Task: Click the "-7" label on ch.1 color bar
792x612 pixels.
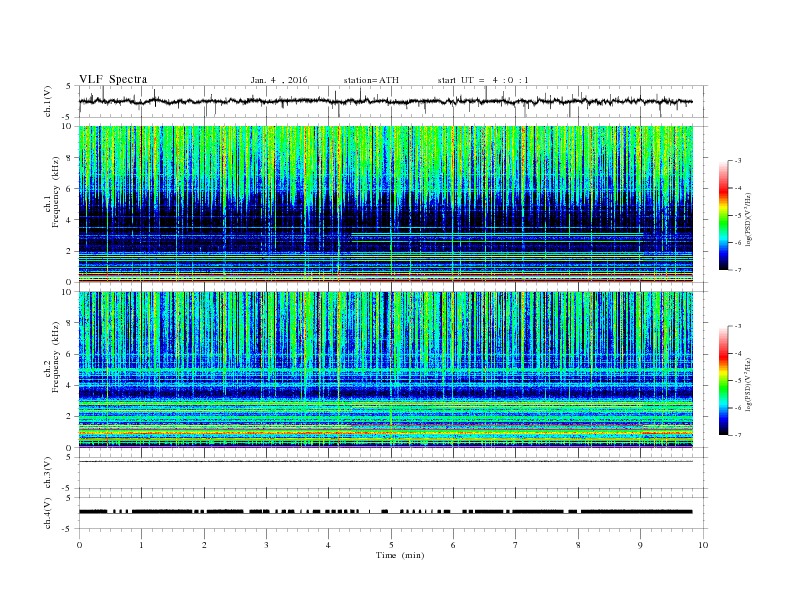Action: [x=737, y=270]
